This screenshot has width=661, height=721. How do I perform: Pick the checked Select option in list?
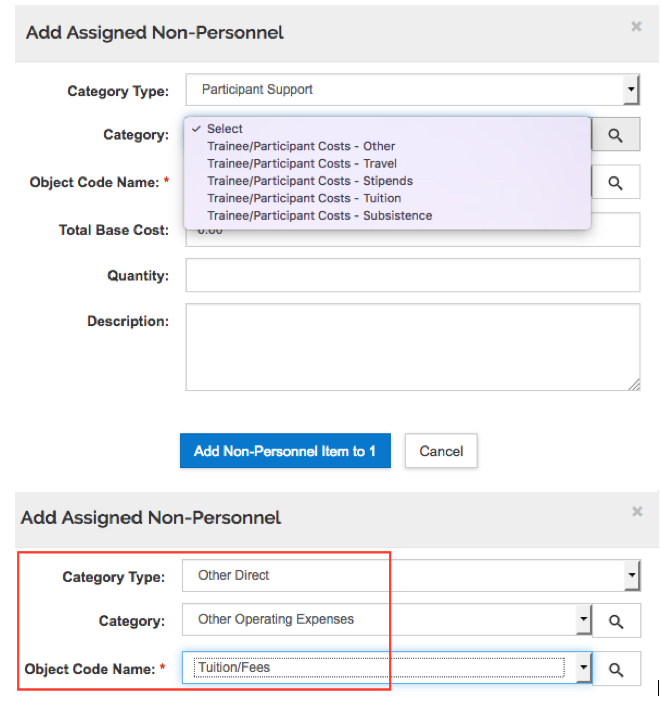pos(225,129)
